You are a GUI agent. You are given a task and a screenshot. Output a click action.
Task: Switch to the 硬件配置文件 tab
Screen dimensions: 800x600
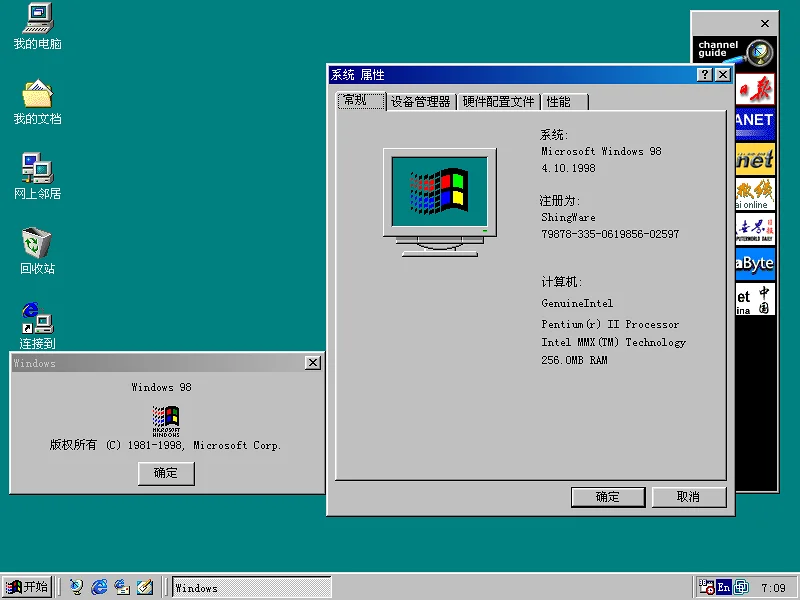pyautogui.click(x=498, y=102)
